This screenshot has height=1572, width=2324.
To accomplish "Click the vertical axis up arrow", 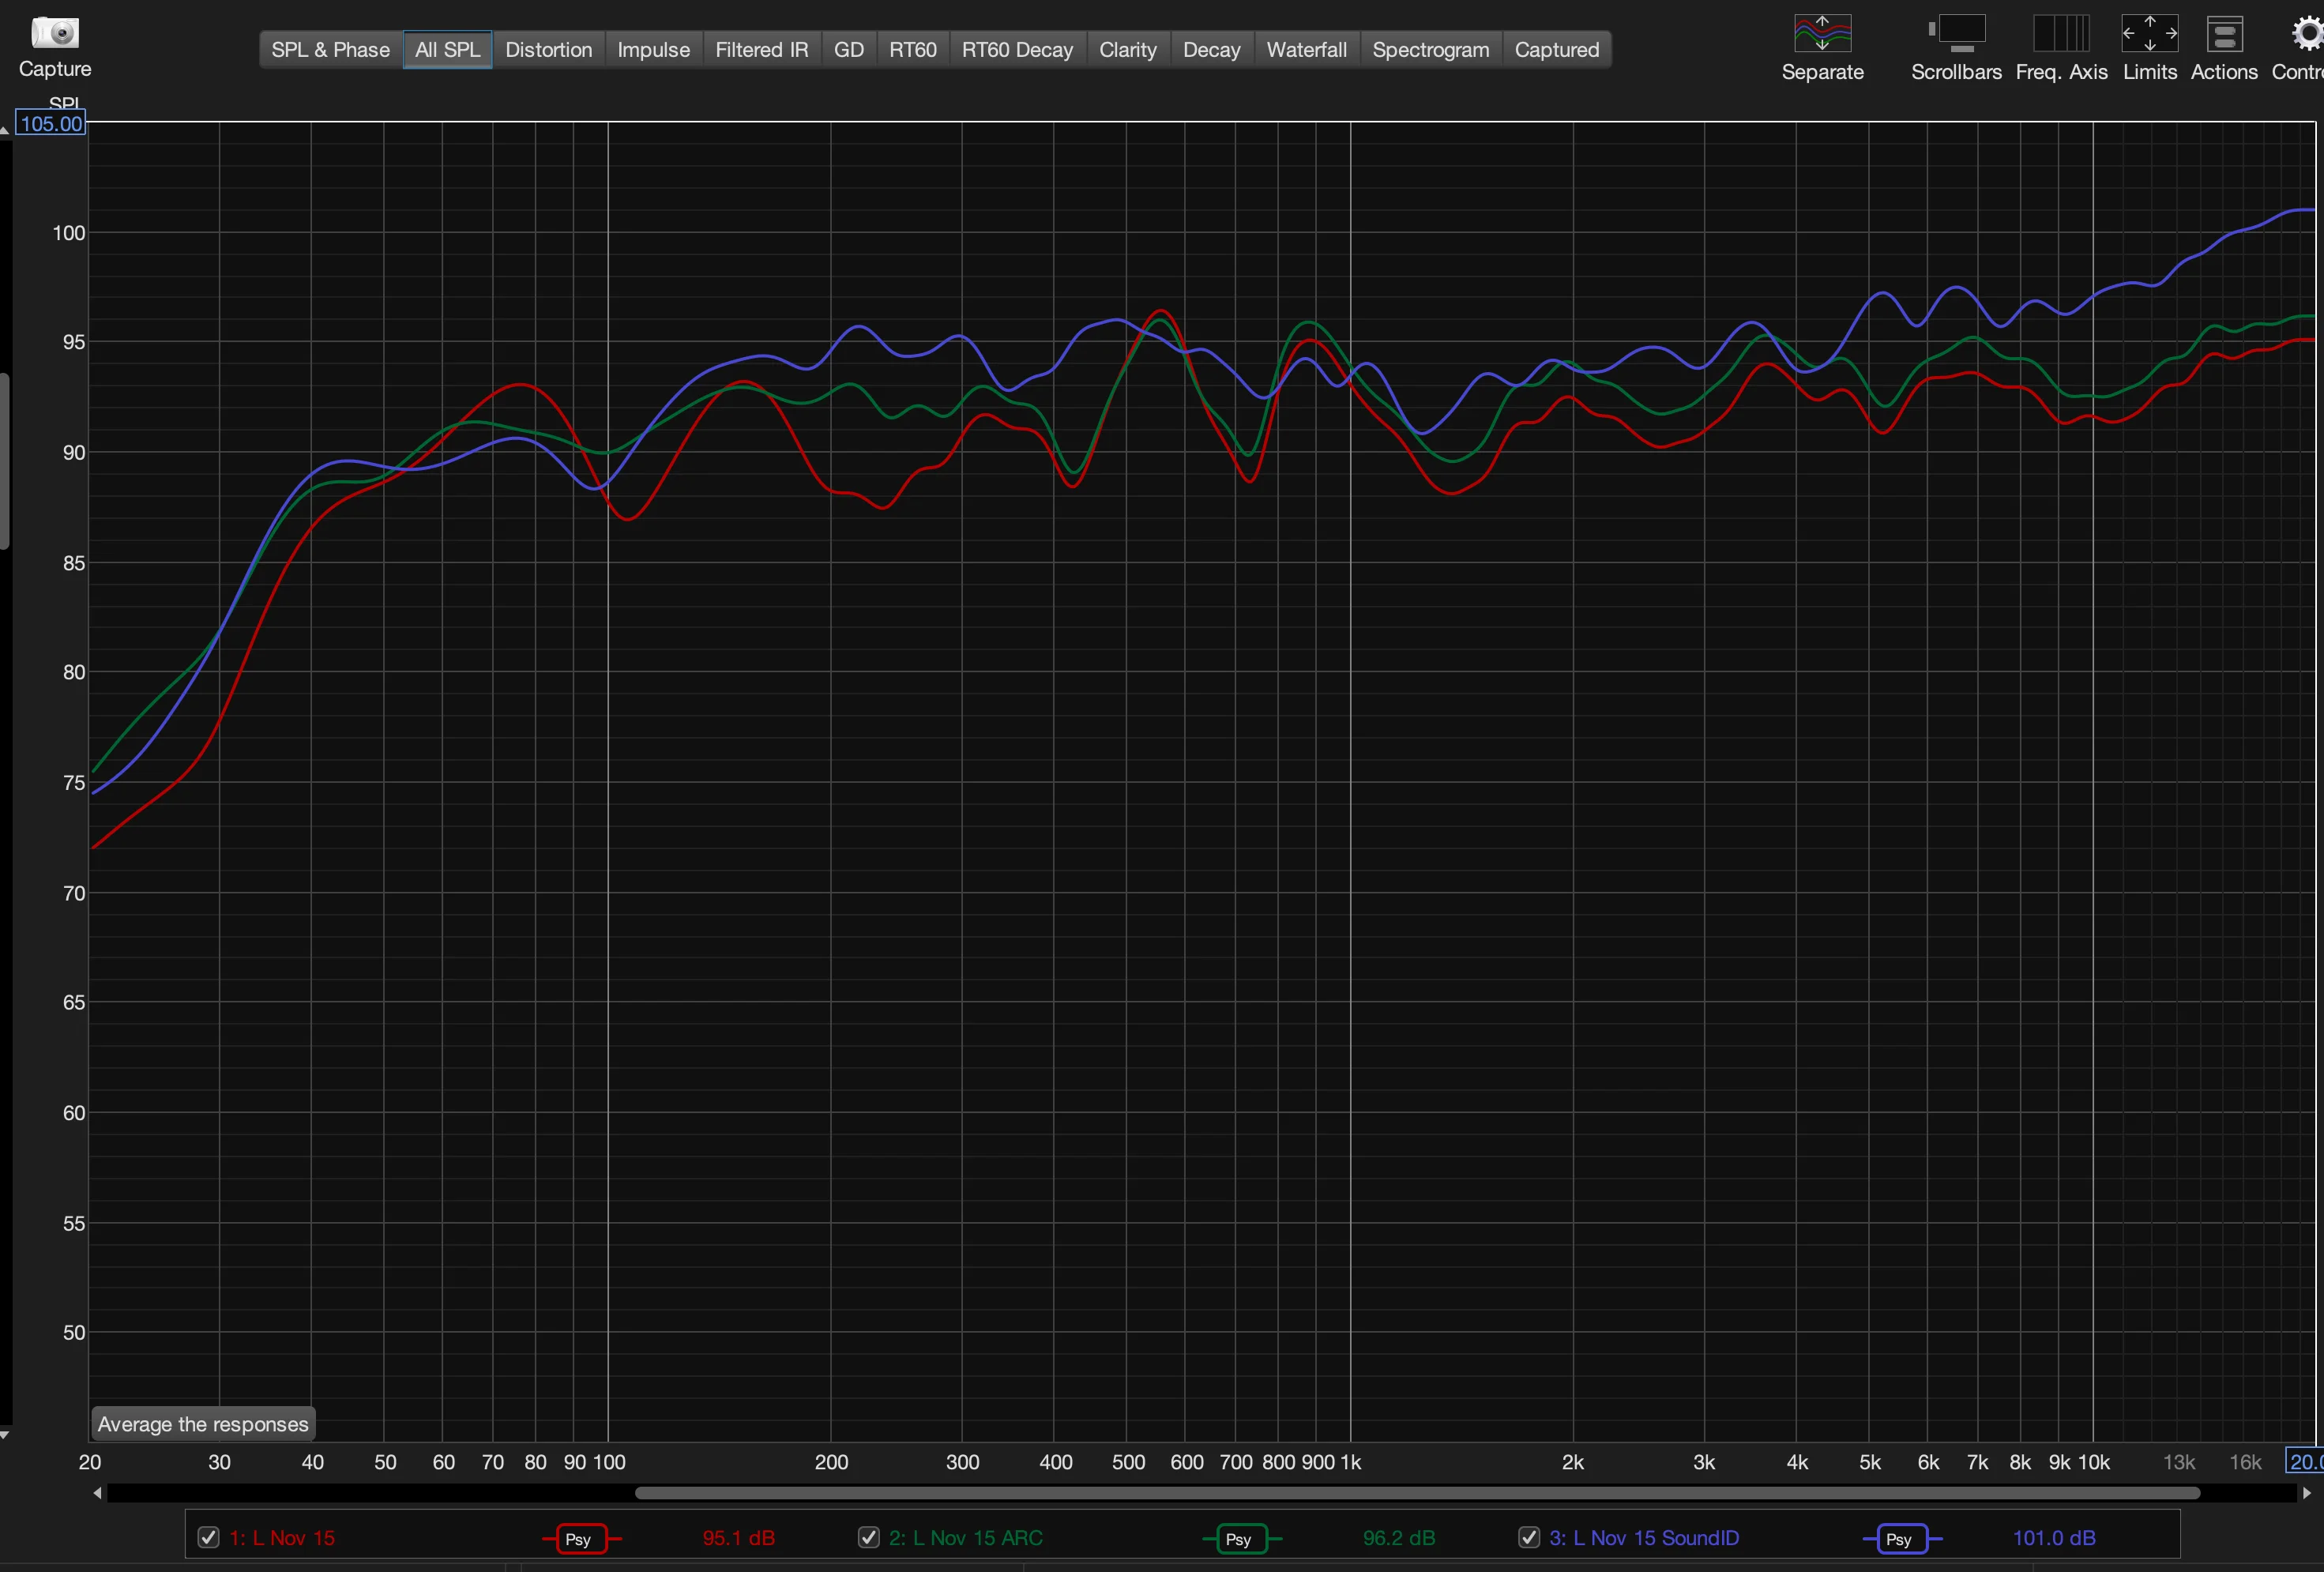I will pyautogui.click(x=5, y=130).
